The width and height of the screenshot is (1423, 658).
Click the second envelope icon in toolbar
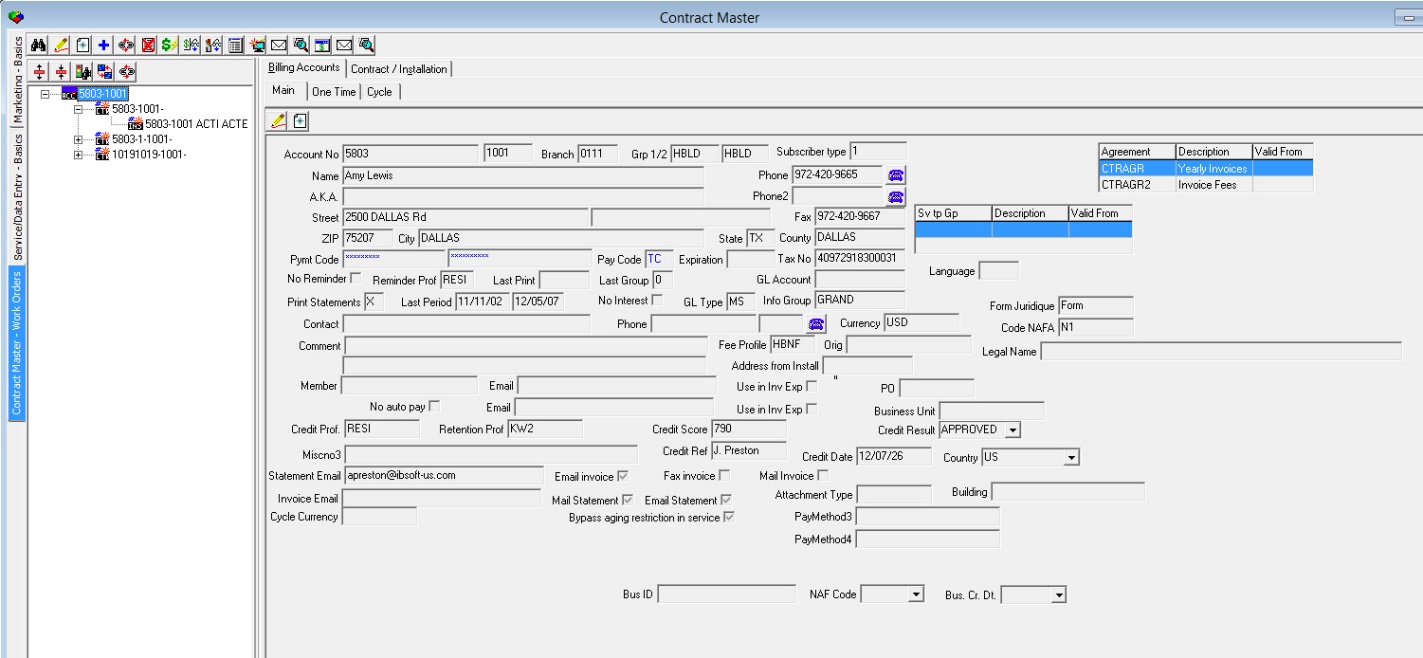(x=344, y=45)
